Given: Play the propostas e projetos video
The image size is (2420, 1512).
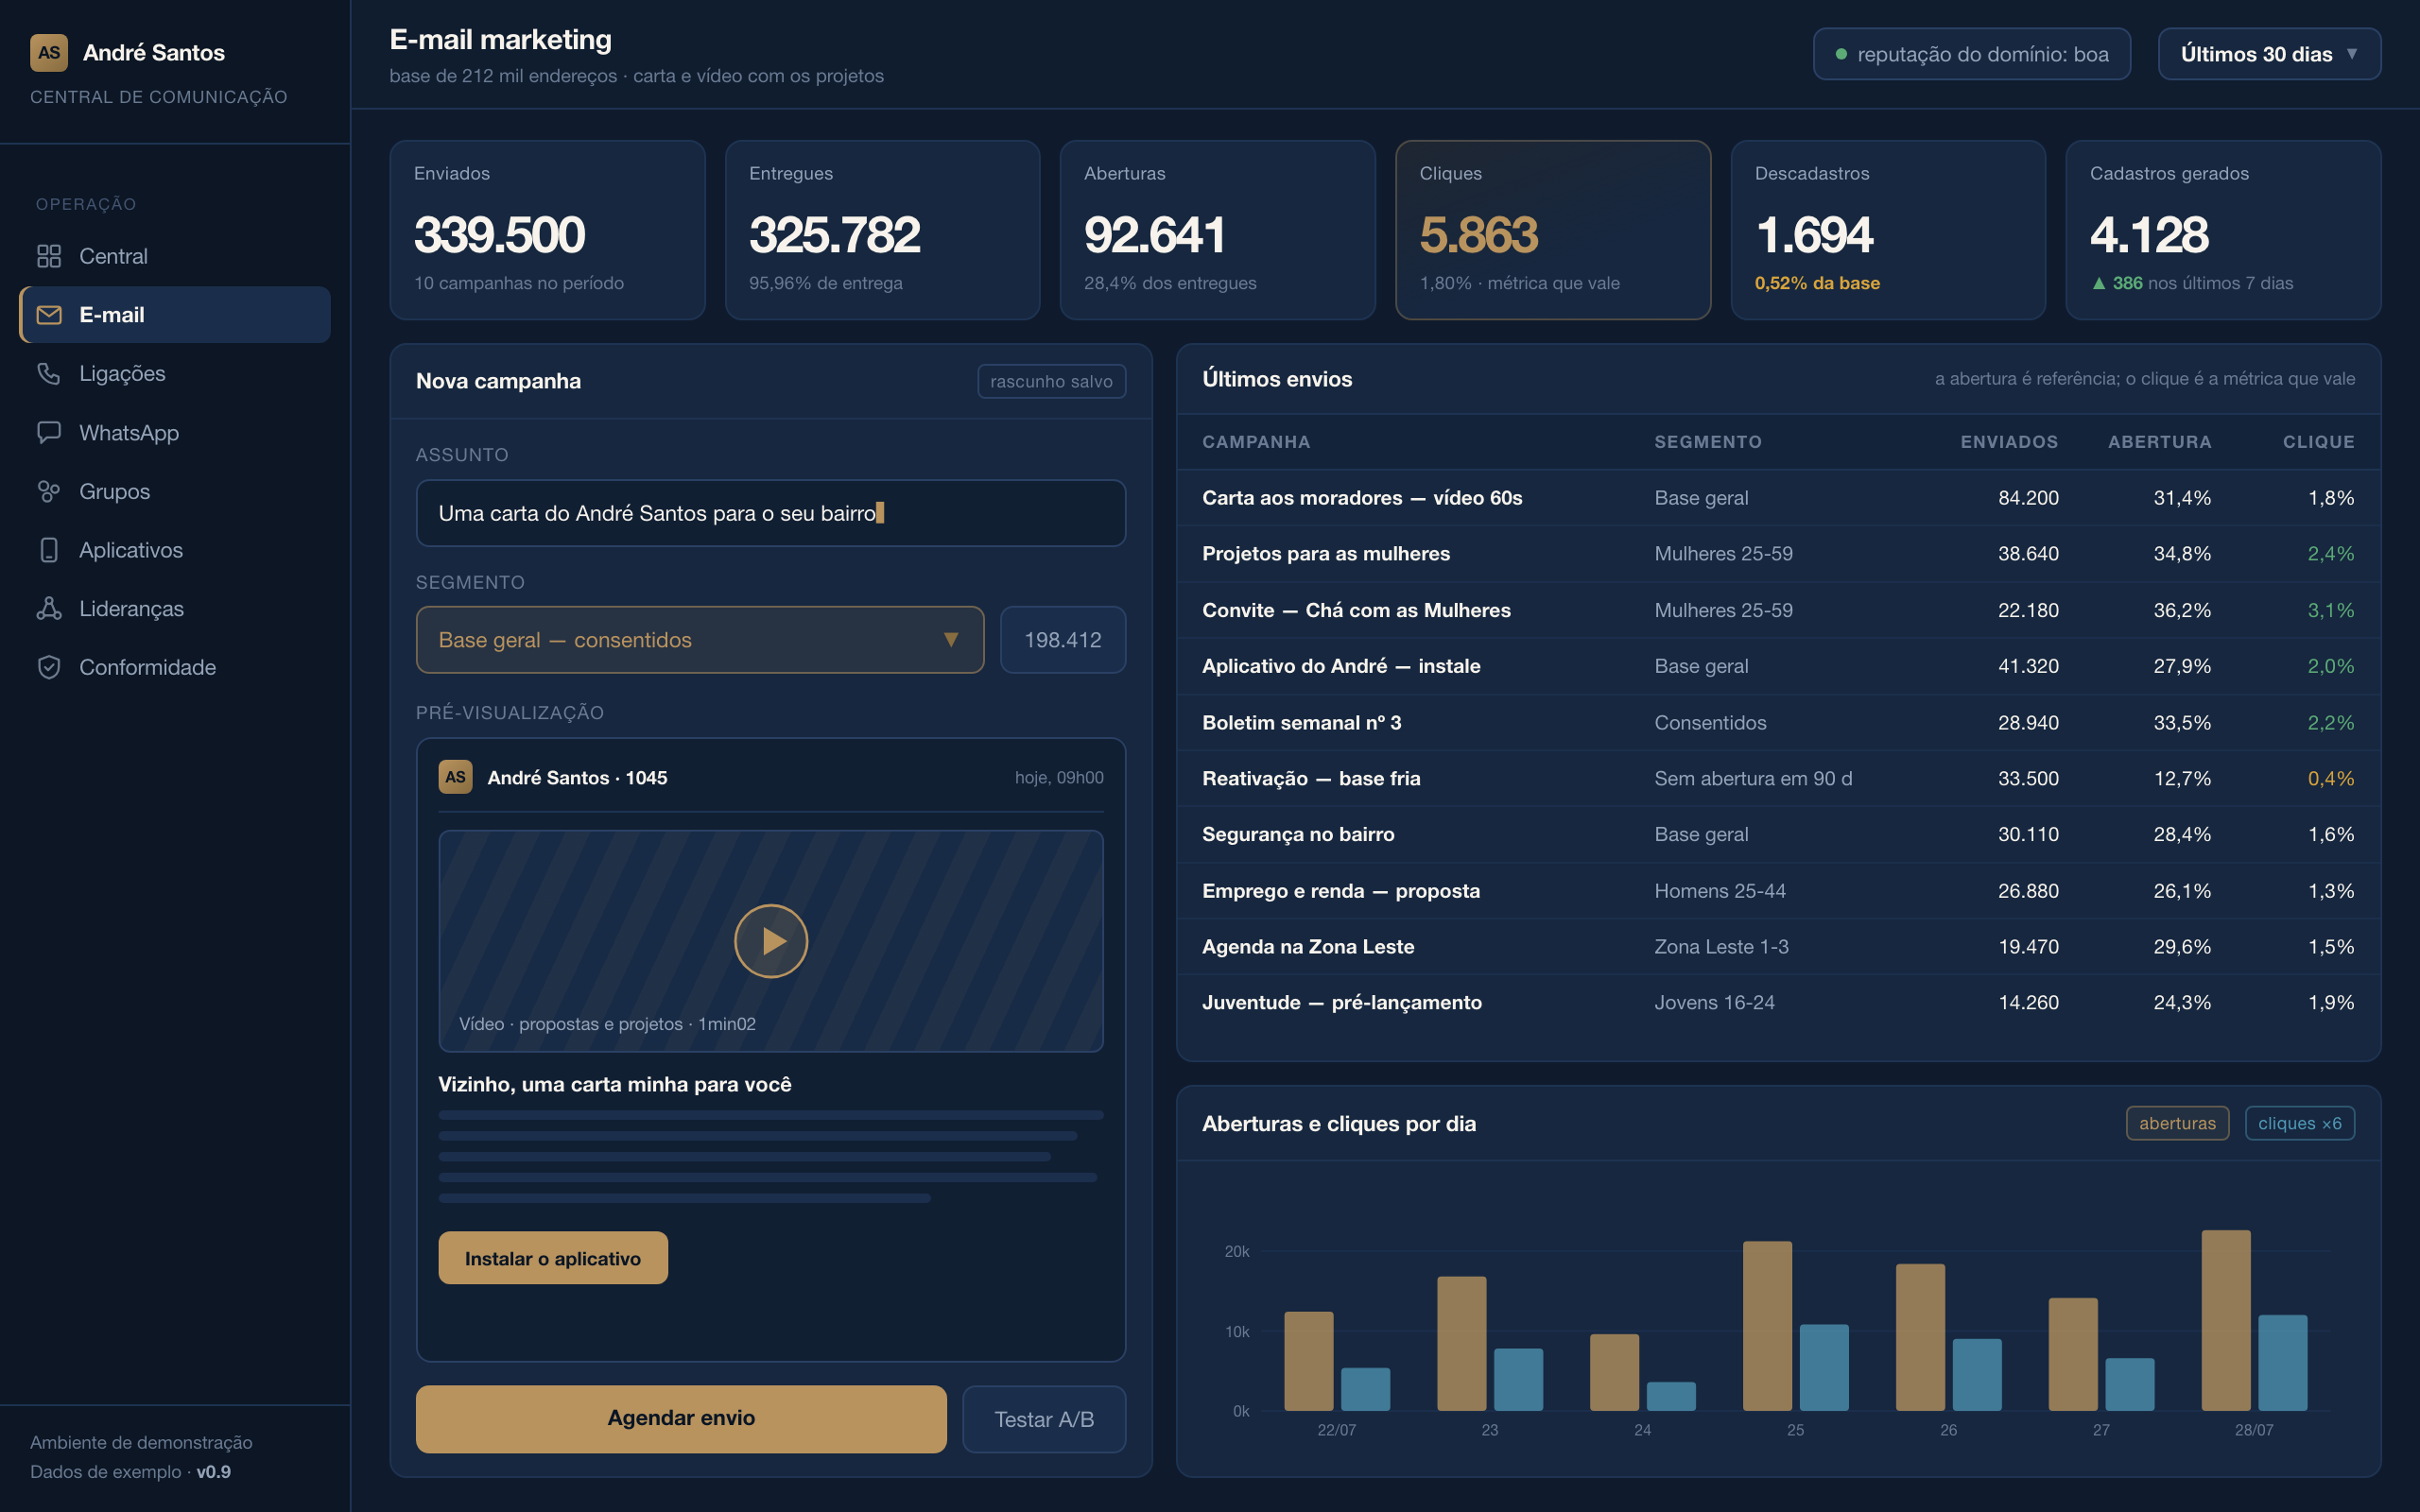Looking at the screenshot, I should [771, 941].
